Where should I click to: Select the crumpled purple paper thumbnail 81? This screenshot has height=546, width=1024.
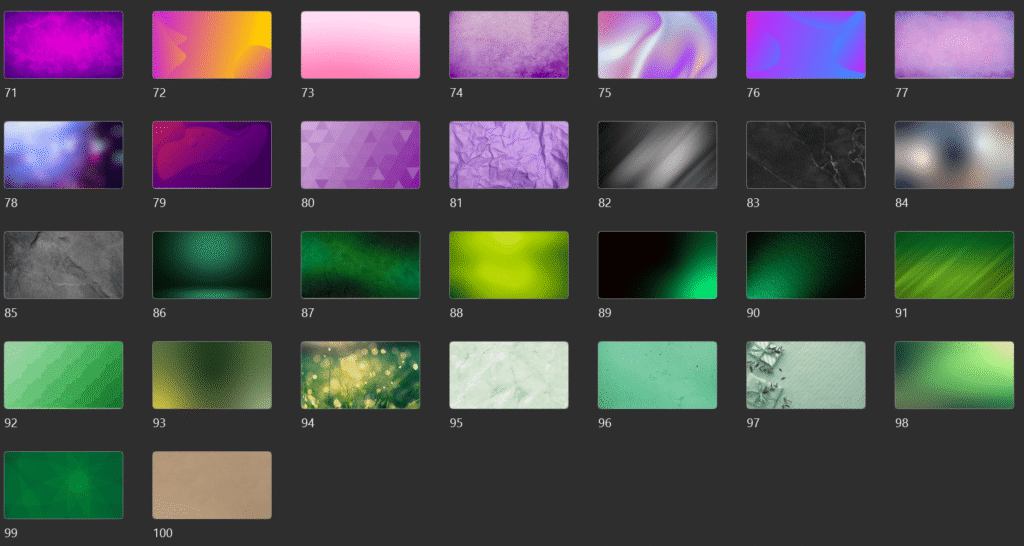509,155
